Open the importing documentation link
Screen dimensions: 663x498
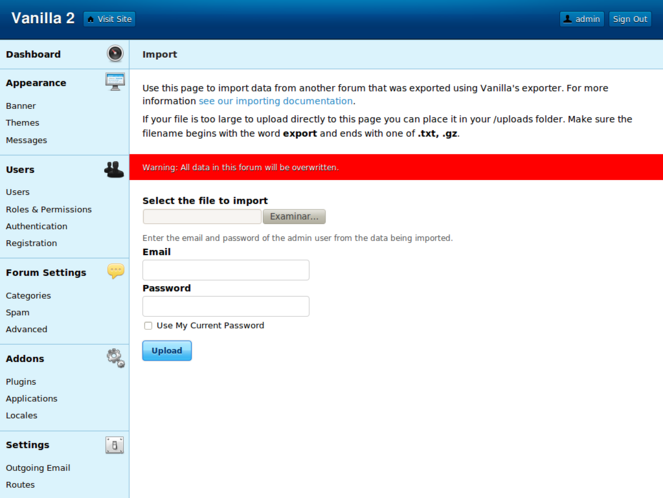point(275,101)
